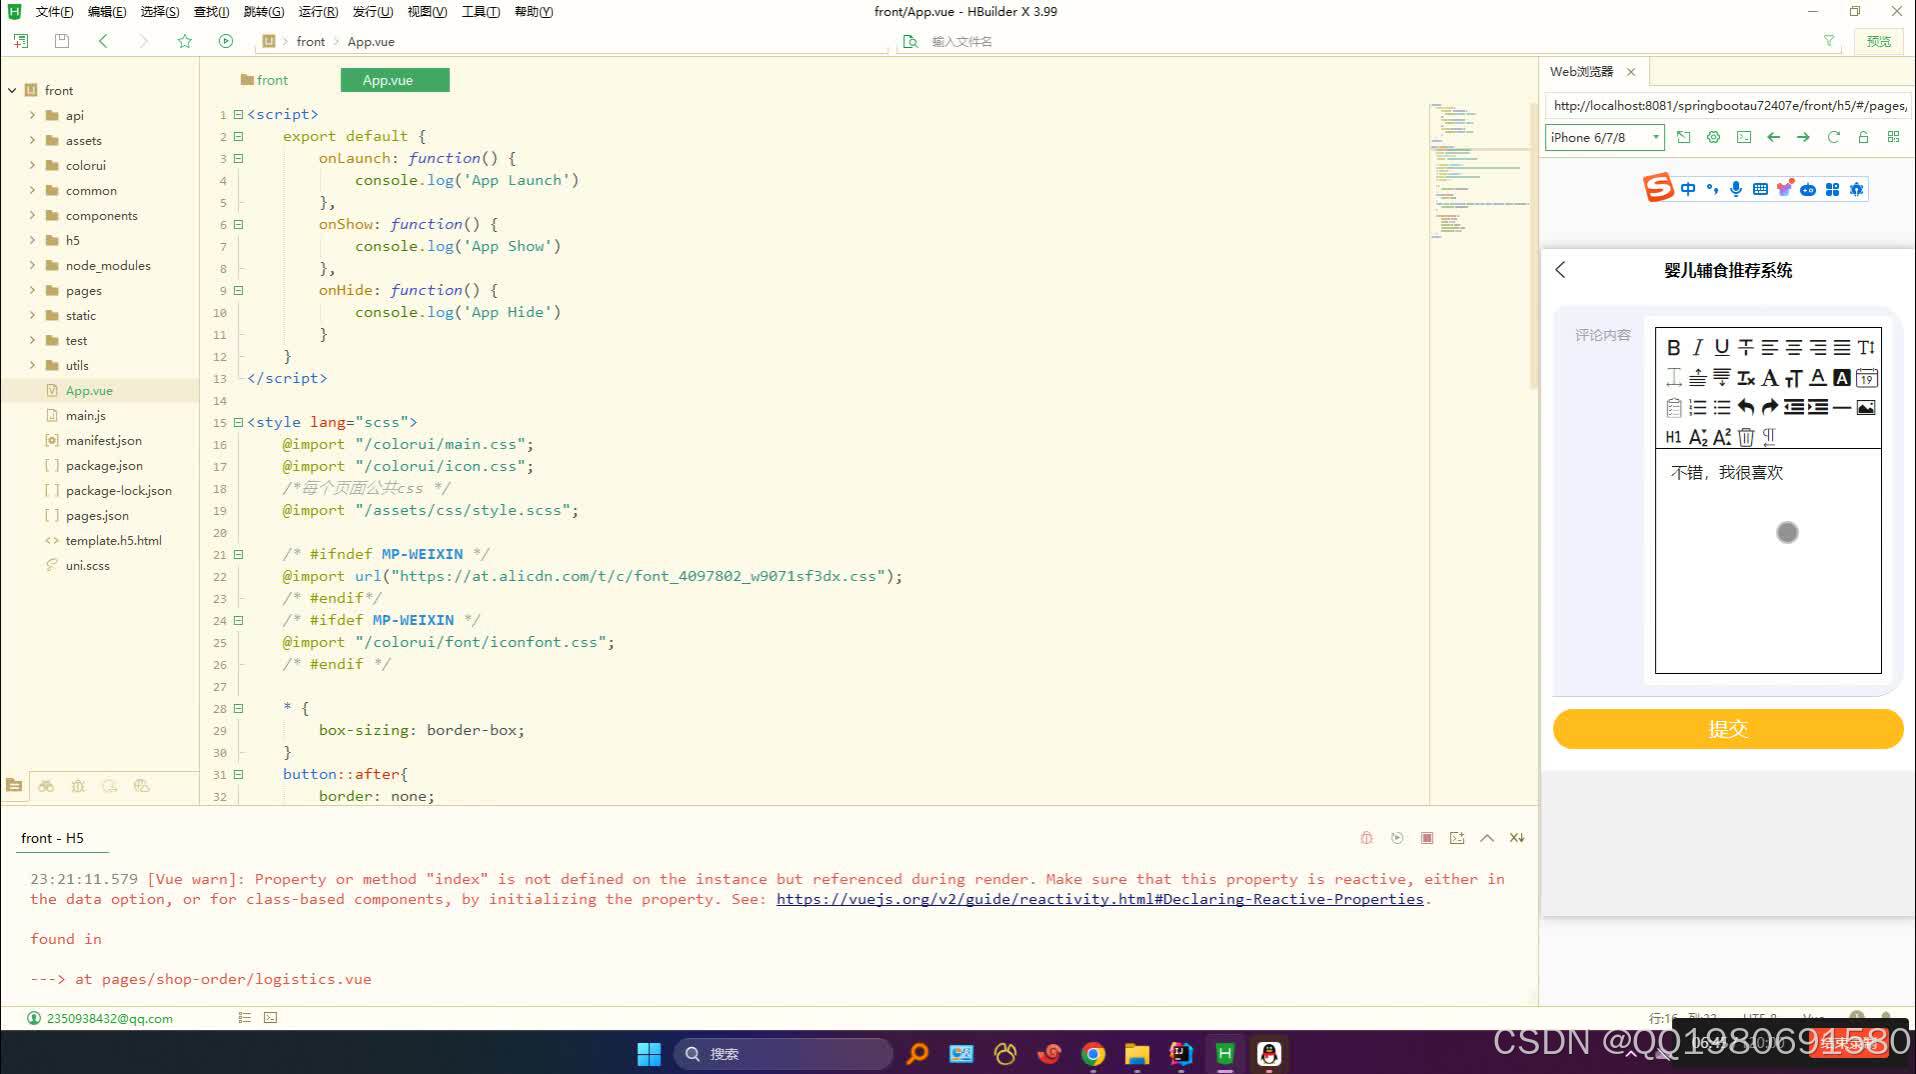Collapse the front project root
Image resolution: width=1916 pixels, height=1074 pixels.
click(x=12, y=90)
